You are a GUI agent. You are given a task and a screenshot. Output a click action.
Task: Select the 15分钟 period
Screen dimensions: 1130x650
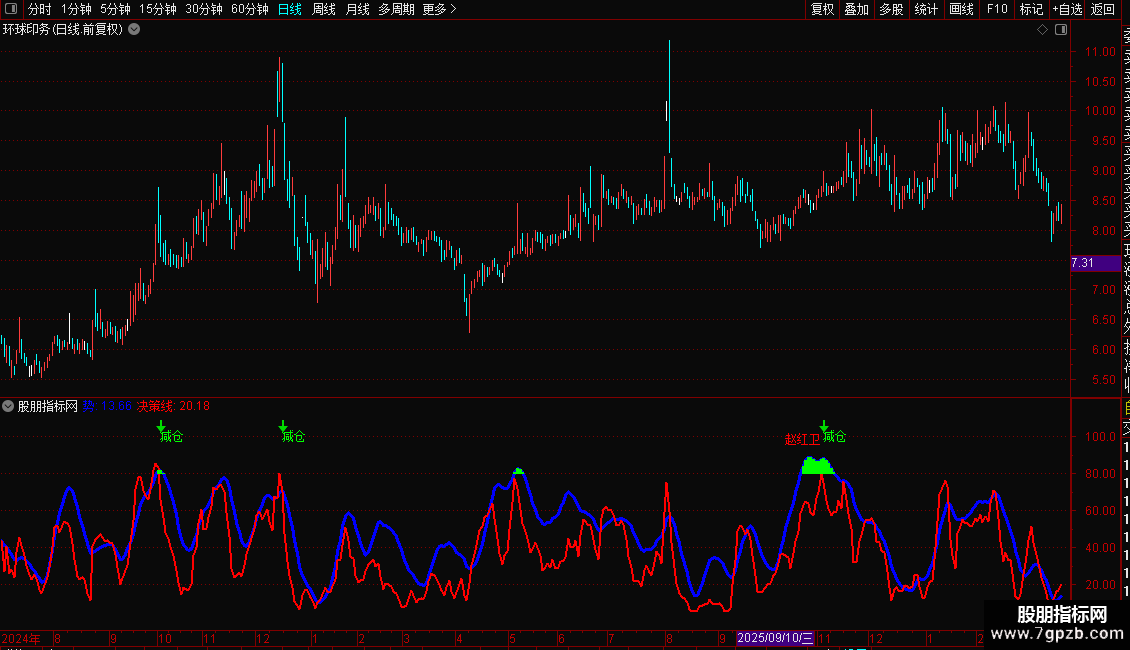pos(157,9)
